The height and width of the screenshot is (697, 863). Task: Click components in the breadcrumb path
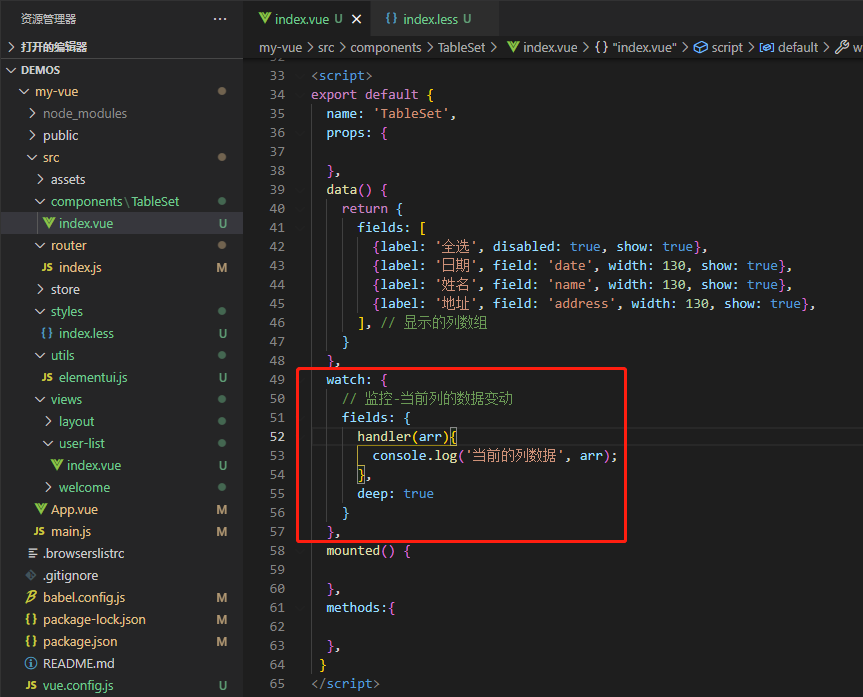click(x=386, y=48)
